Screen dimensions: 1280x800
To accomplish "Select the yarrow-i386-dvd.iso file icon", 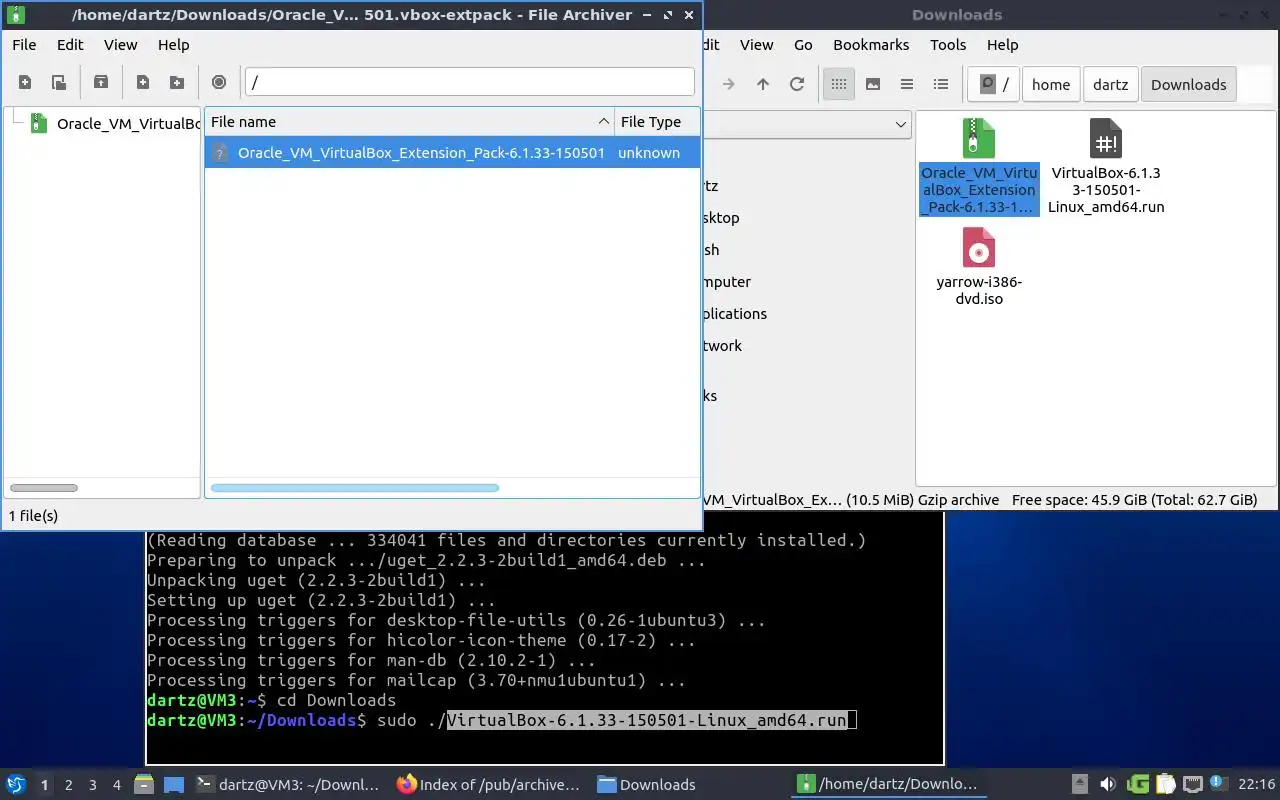I will point(979,248).
